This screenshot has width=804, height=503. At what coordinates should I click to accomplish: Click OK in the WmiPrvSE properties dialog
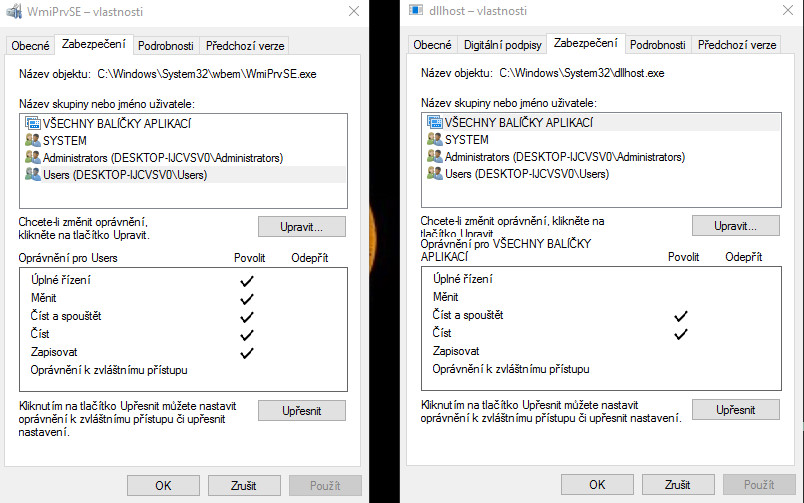tap(163, 485)
